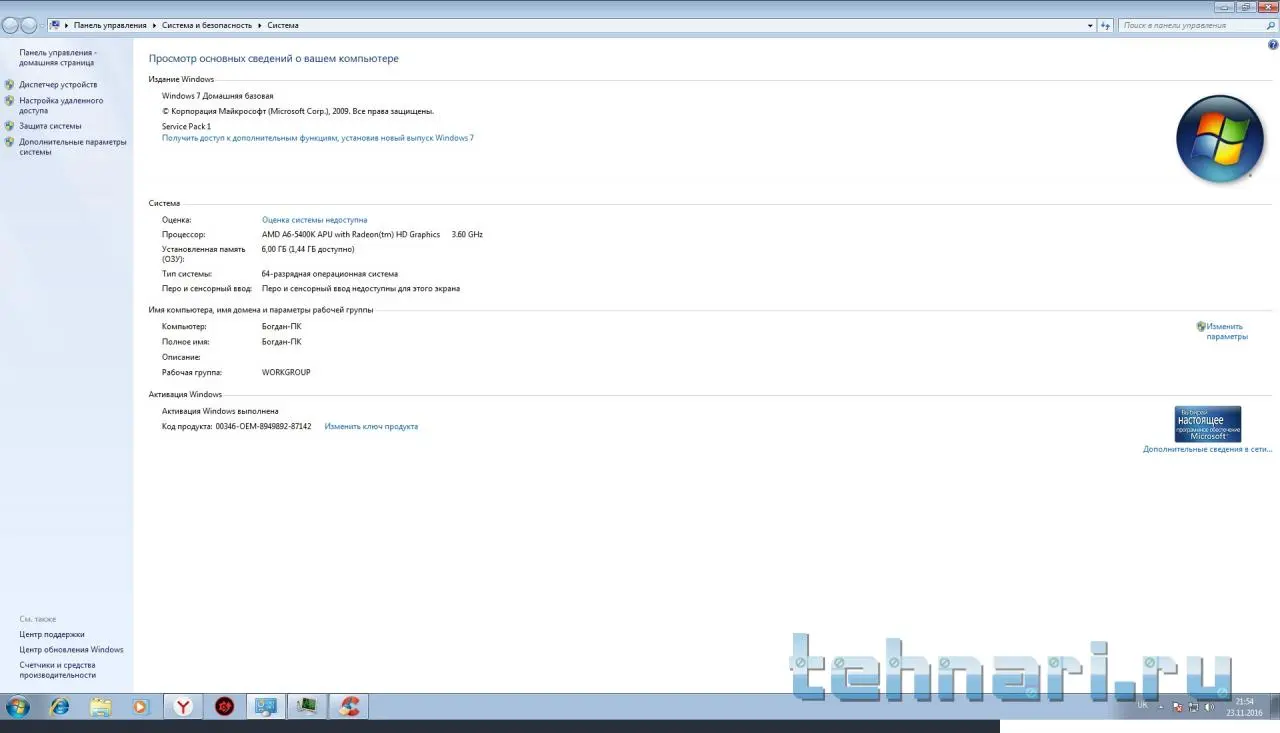Open Панель управления - домашняя страница link
The image size is (1280, 733).
tap(58, 57)
